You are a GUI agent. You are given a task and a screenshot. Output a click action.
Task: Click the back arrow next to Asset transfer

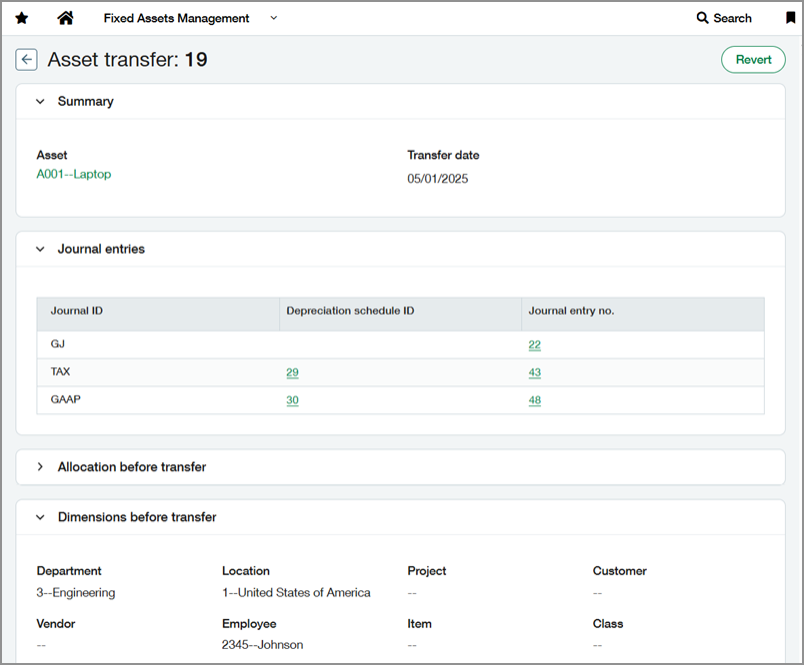coord(26,59)
